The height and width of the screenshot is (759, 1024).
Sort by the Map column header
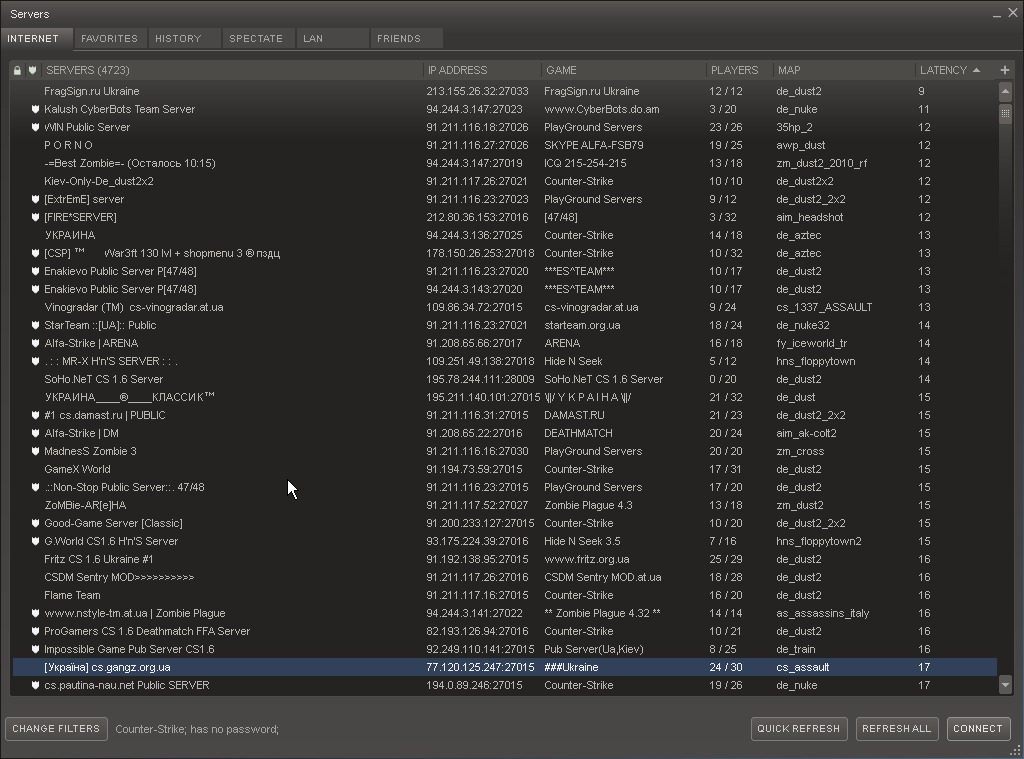coord(844,70)
